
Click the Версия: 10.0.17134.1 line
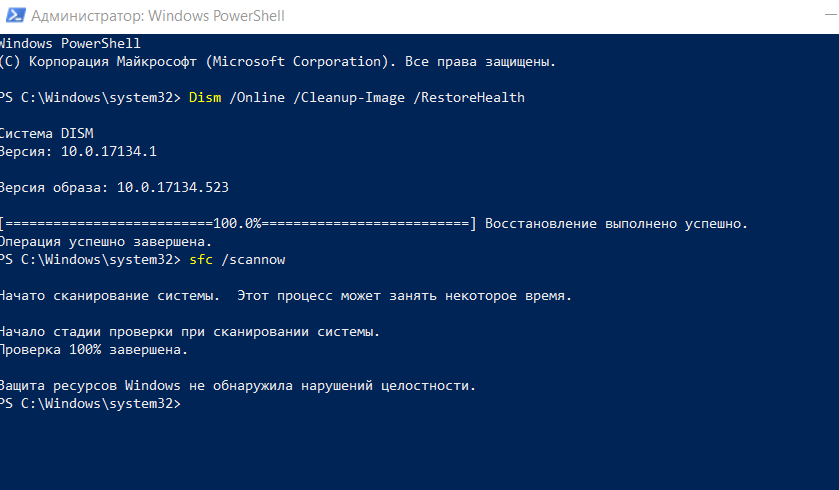click(78, 151)
